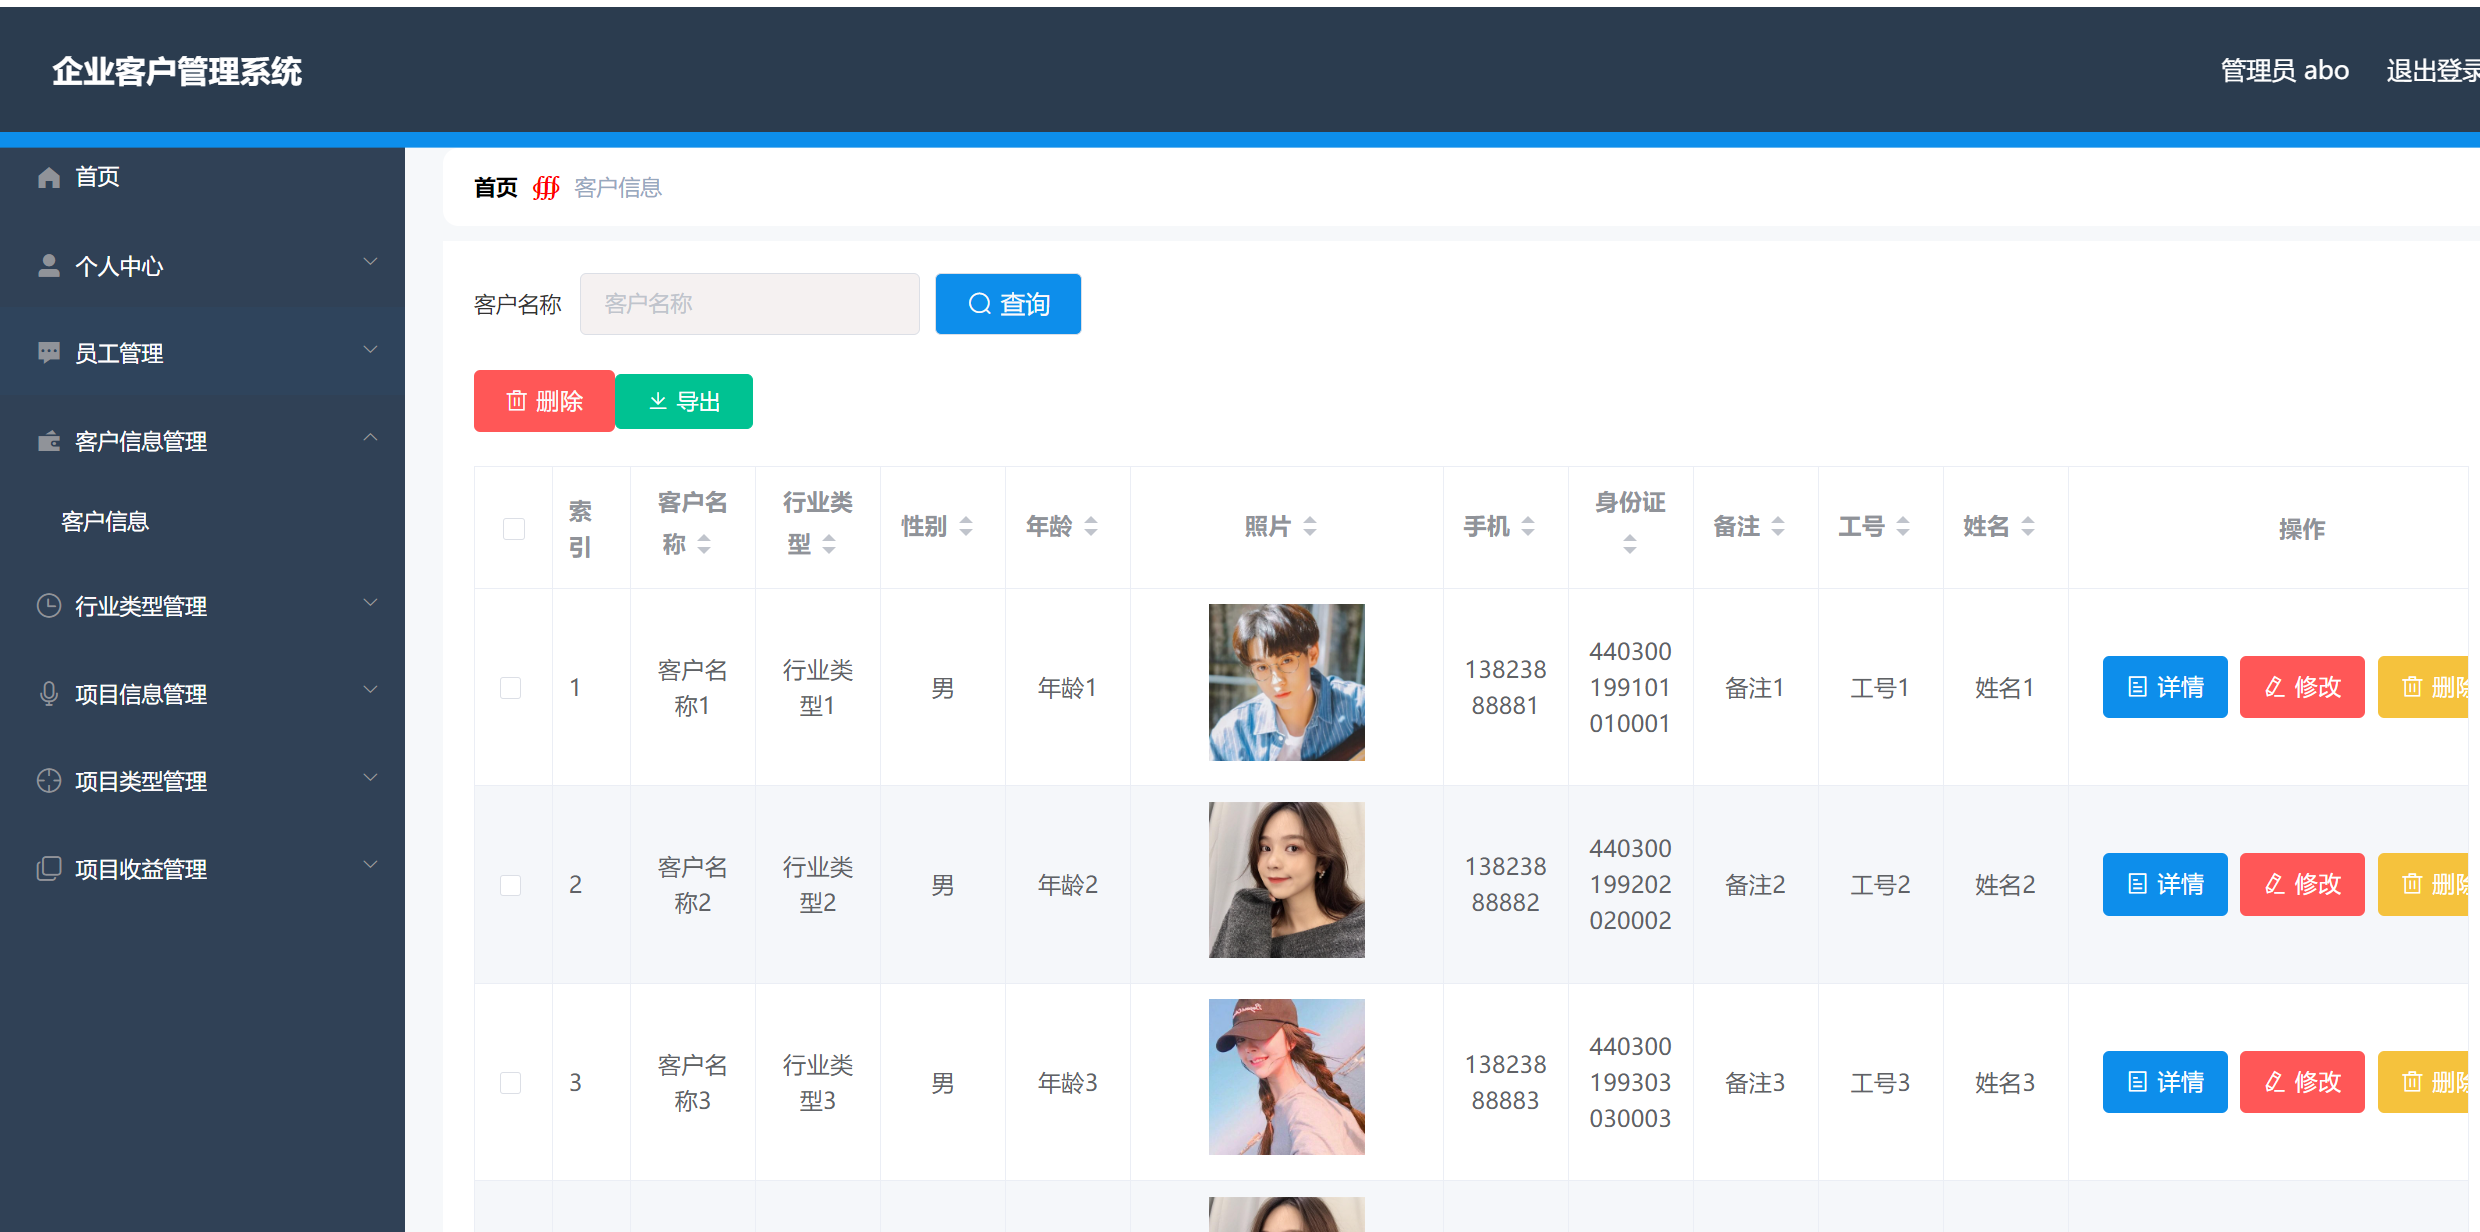Image resolution: width=2480 pixels, height=1232 pixels.
Task: Click the microphone icon beside 项目信息管理
Action: (x=49, y=693)
